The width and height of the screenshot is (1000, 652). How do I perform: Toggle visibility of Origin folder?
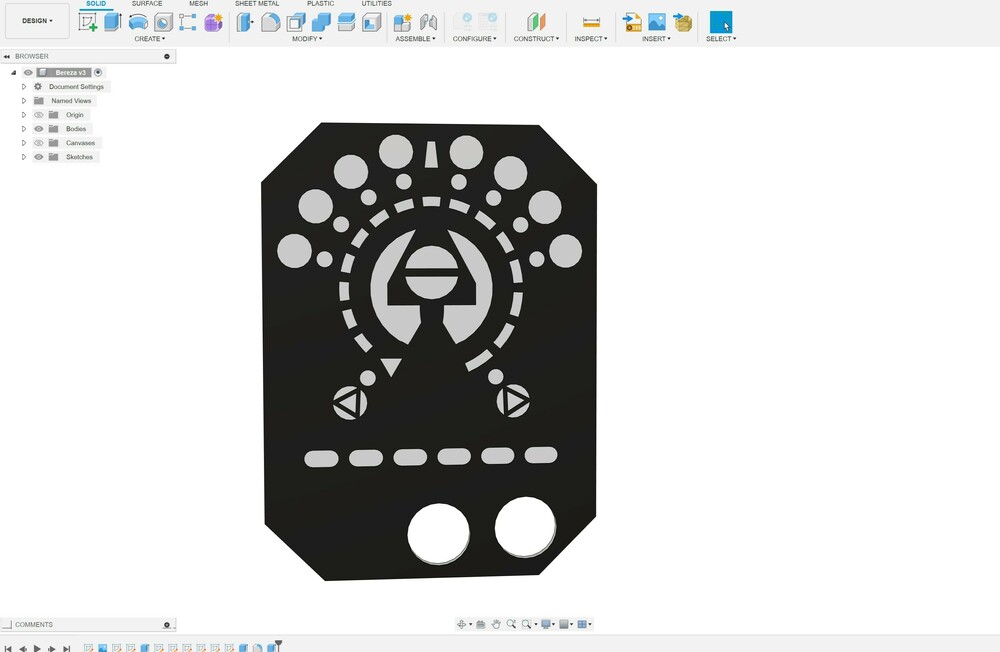pyautogui.click(x=39, y=115)
